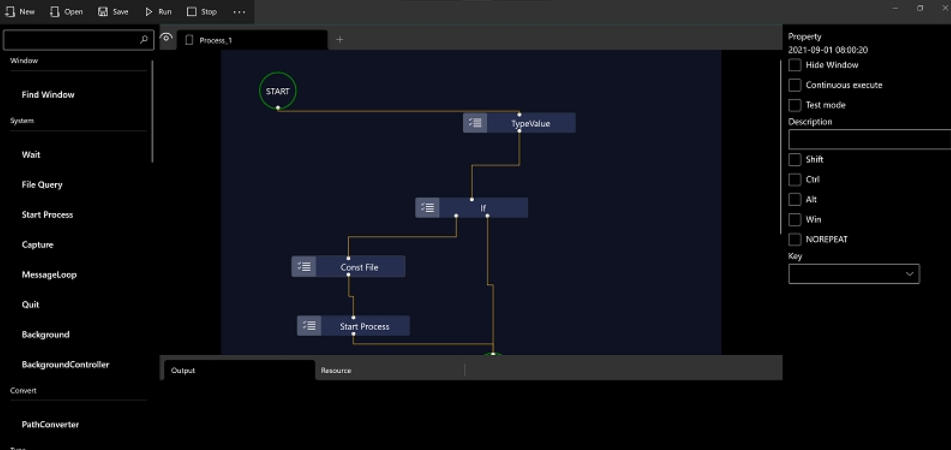Check the Continuous execute option
Image resolution: width=951 pixels, height=450 pixels.
(795, 85)
